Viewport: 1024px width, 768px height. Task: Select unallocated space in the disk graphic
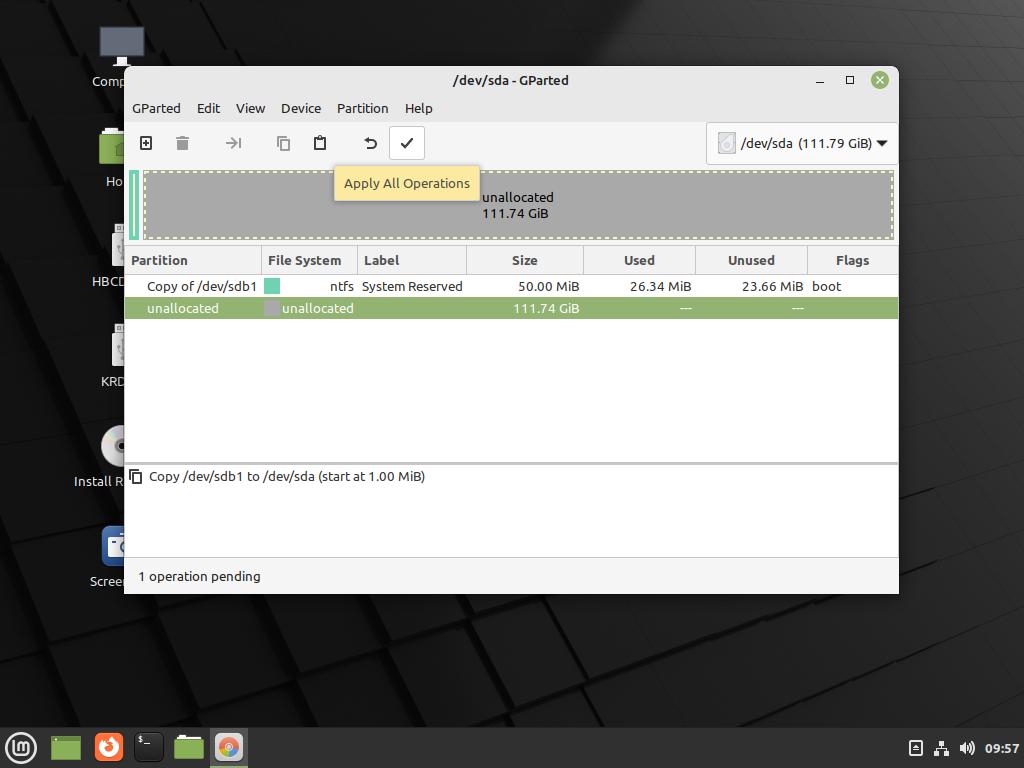pos(650,205)
